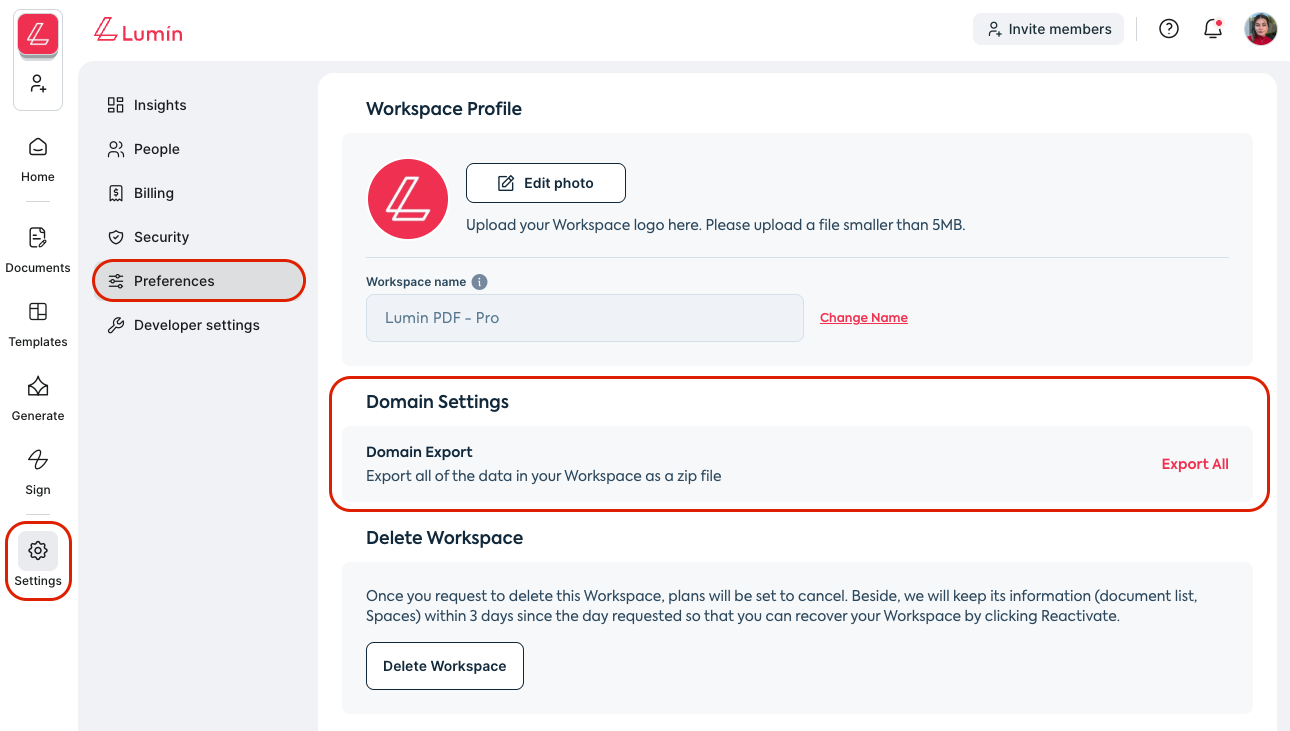Image resolution: width=1290 pixels, height=731 pixels.
Task: Click the Change Name link
Action: pyautogui.click(x=864, y=318)
